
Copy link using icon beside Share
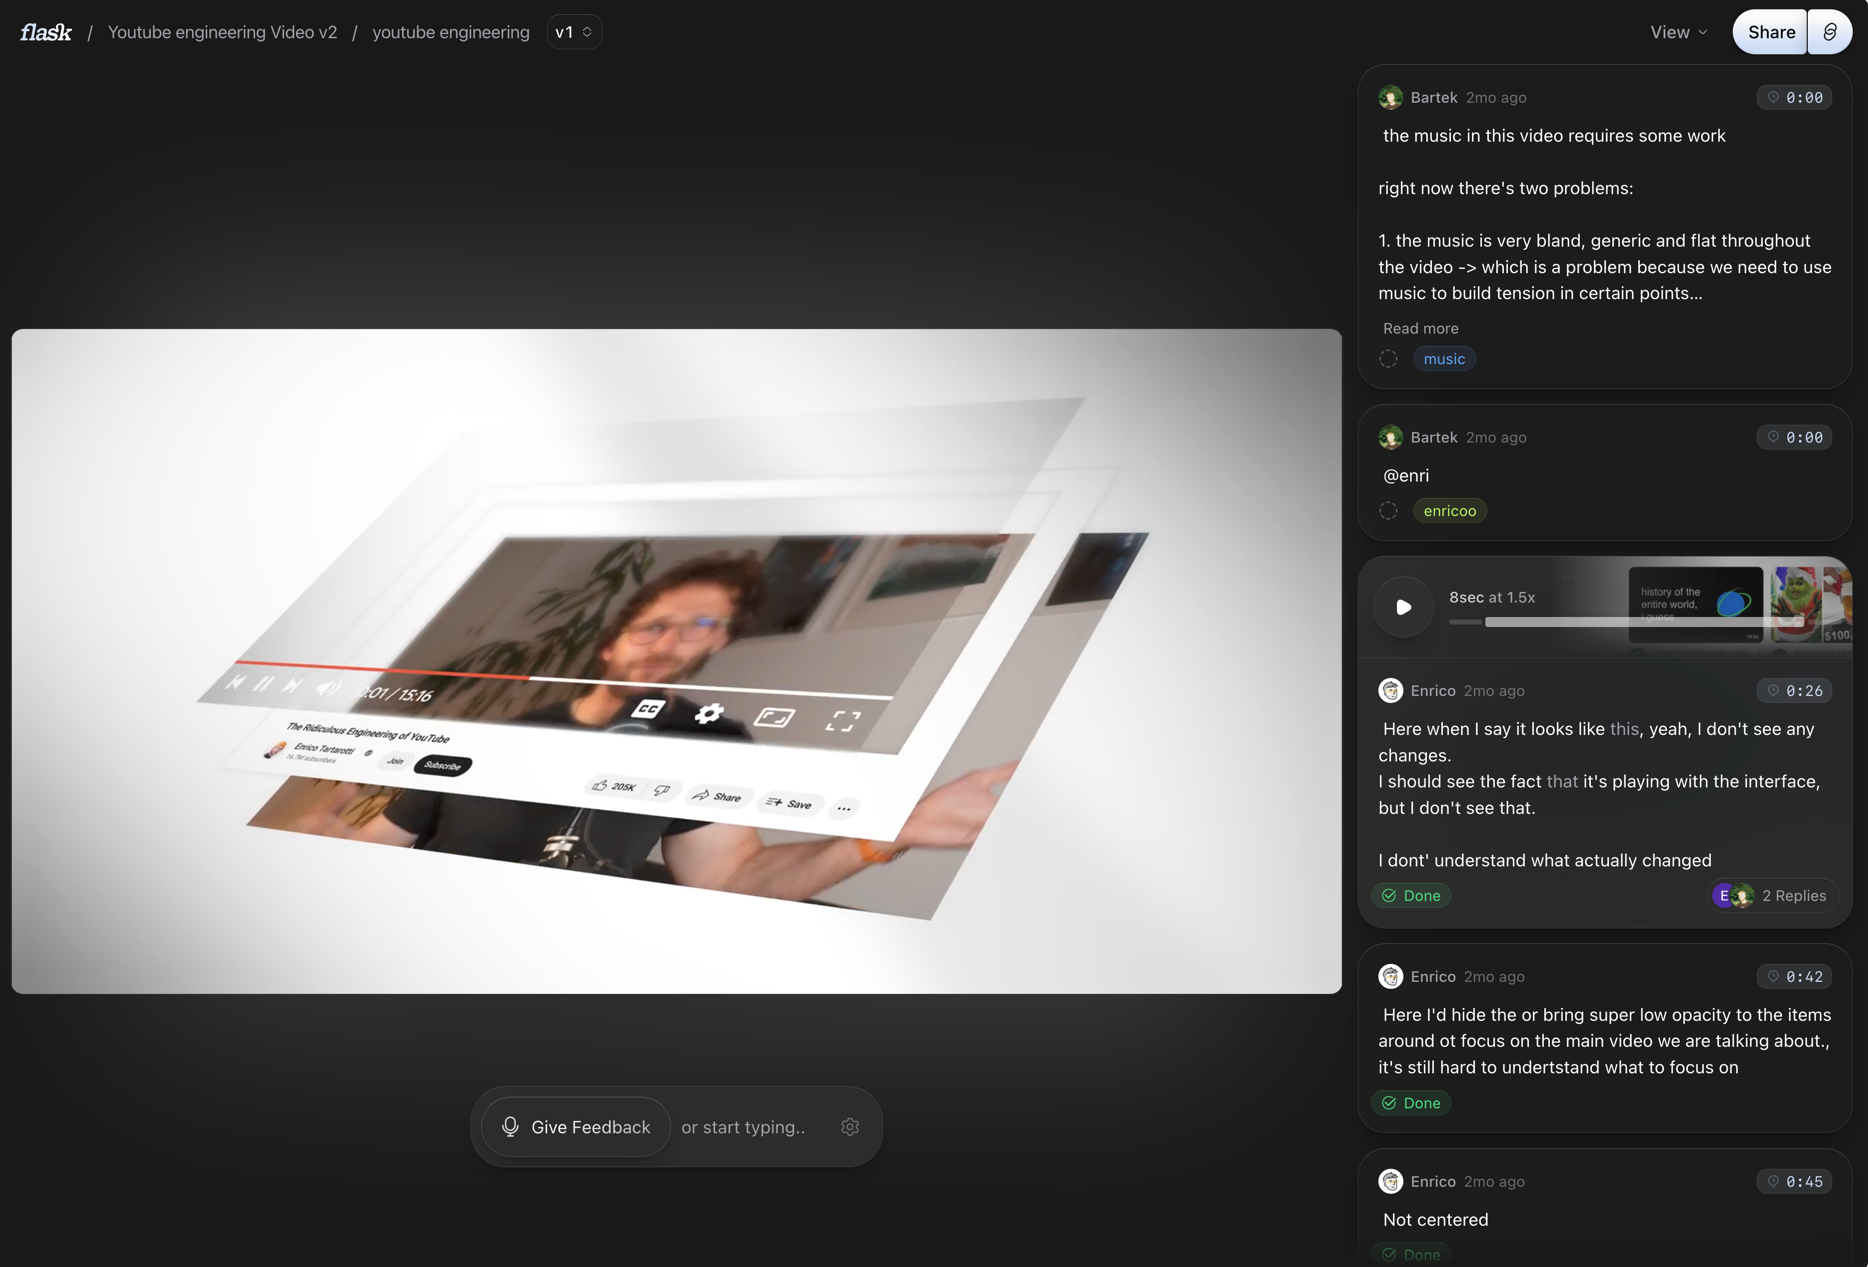click(1829, 32)
